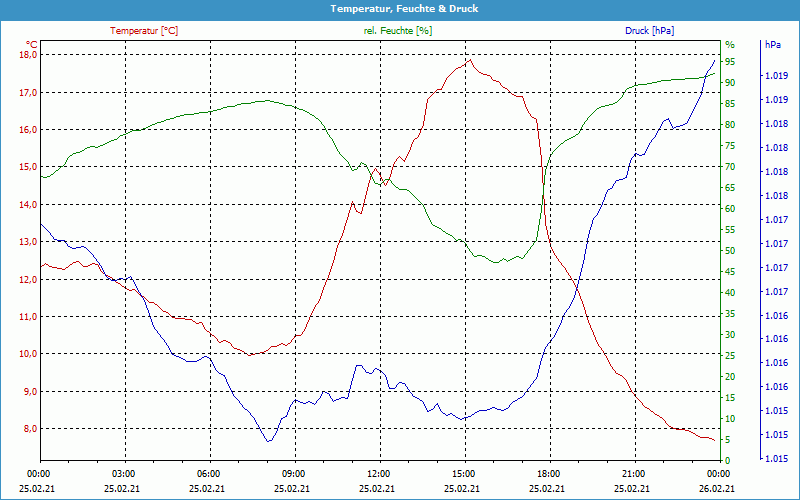Click the 06:00 time axis label
This screenshot has width=800, height=500.
tap(207, 473)
